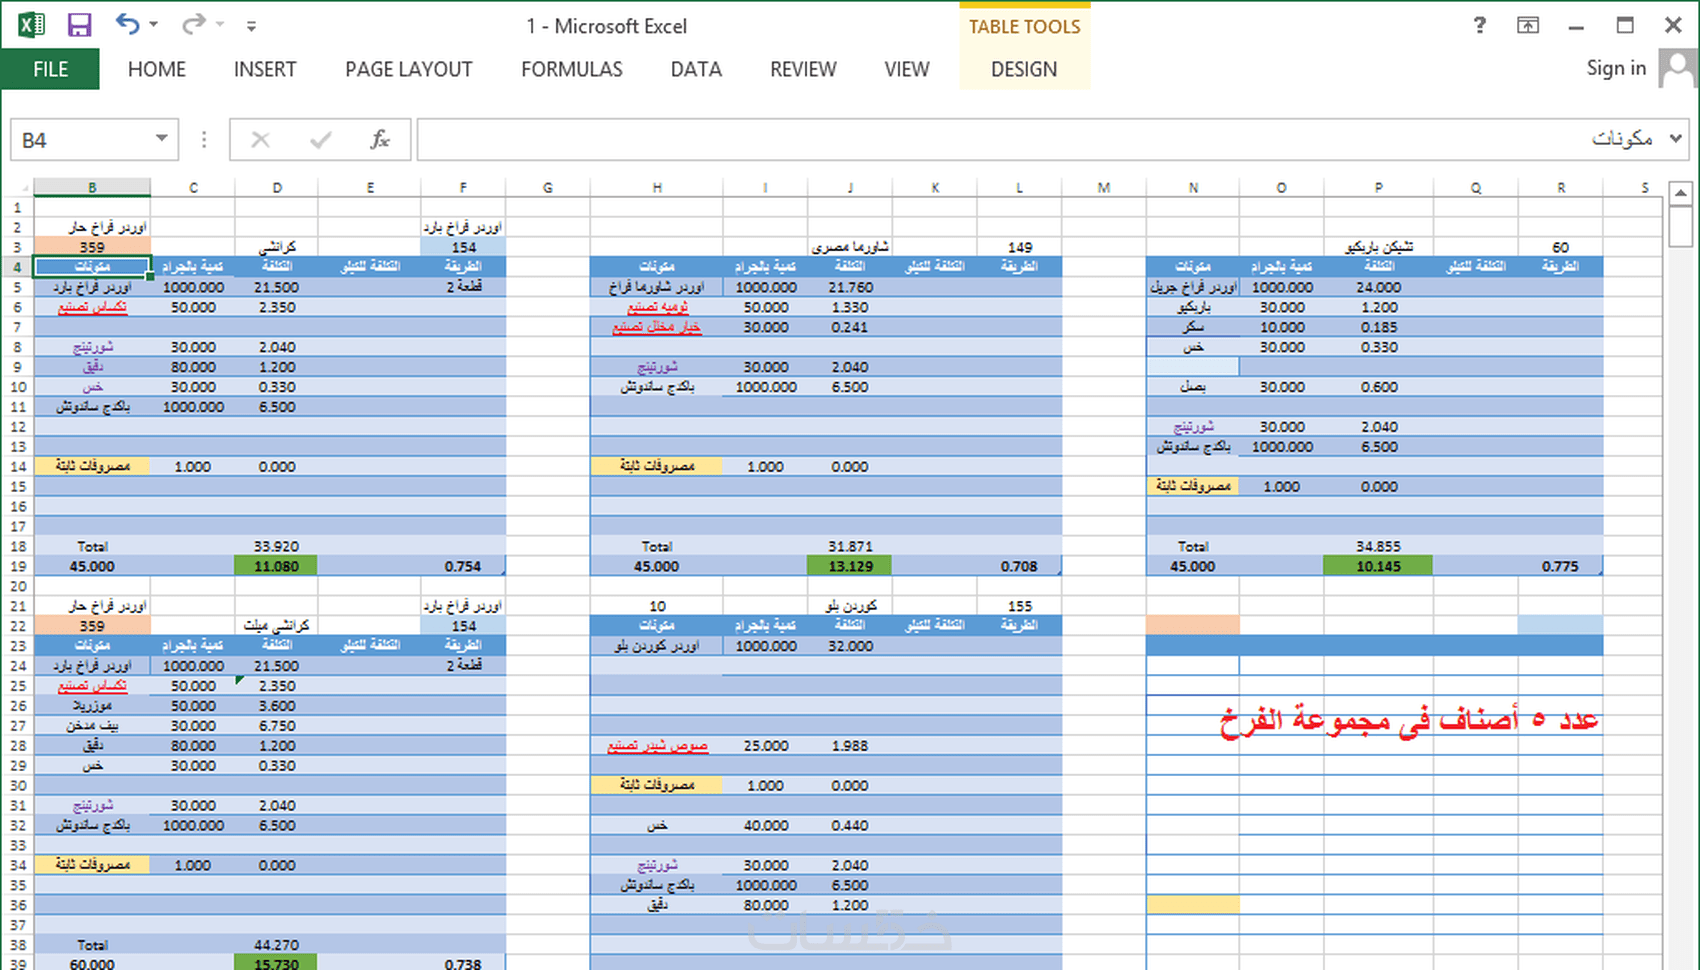Select the cell showing 60.000 in row 39

click(x=92, y=963)
